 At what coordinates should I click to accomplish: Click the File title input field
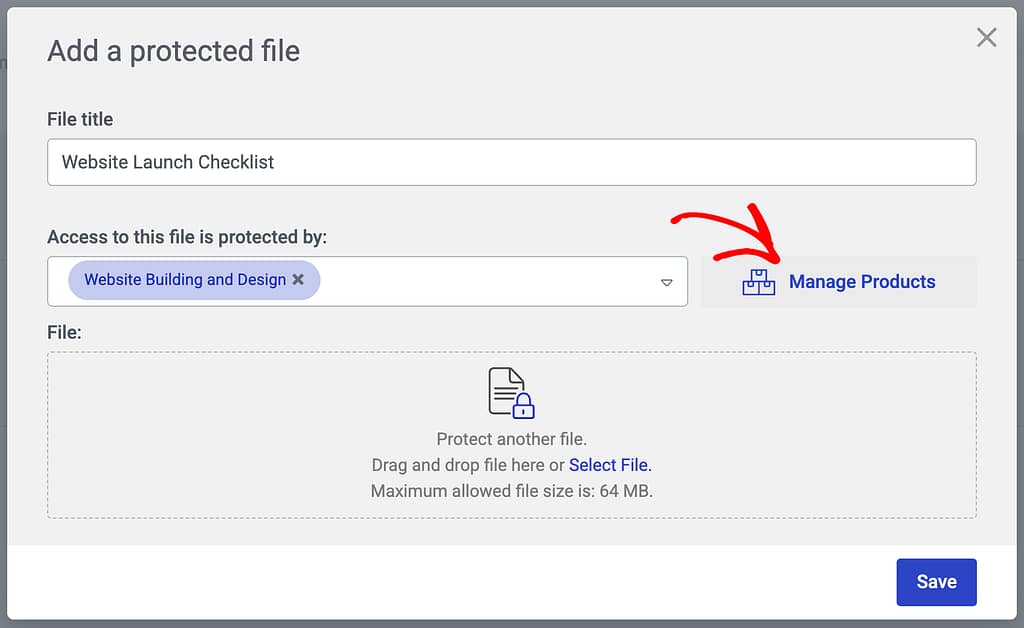pos(511,162)
